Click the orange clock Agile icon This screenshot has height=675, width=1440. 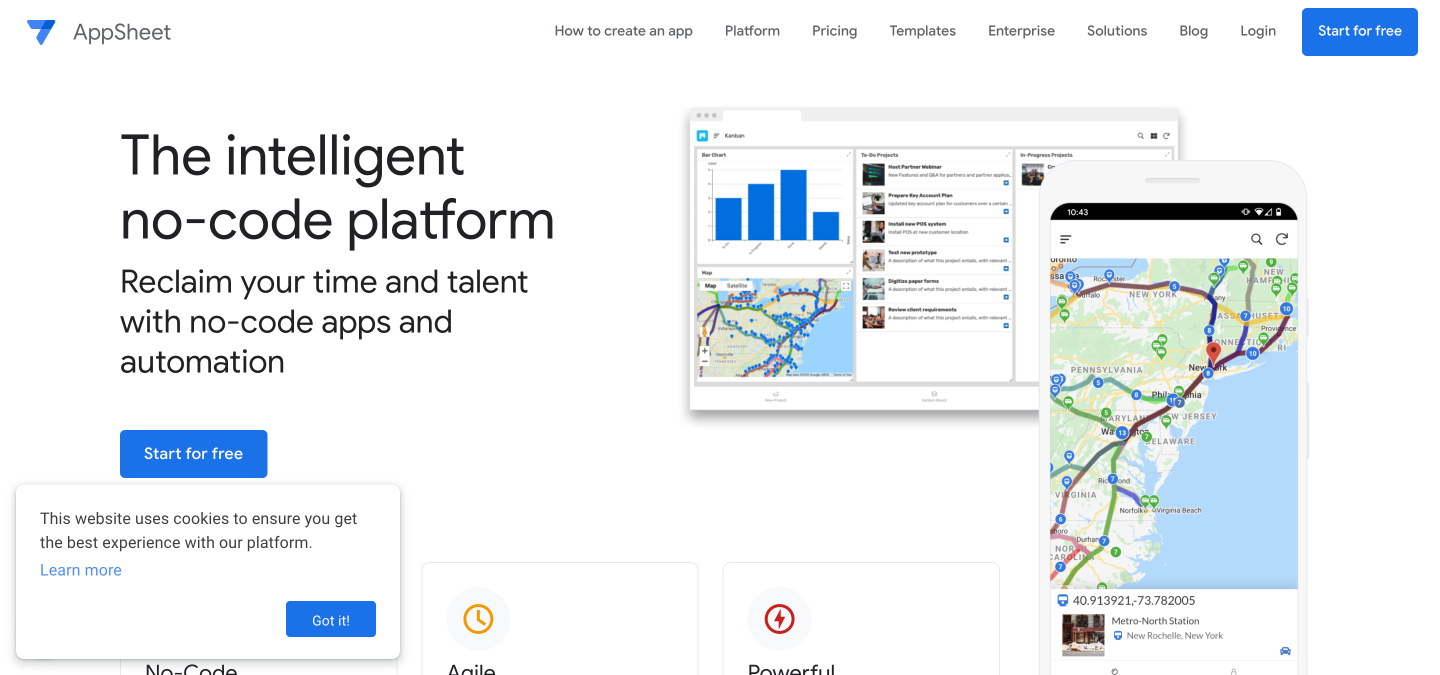(478, 619)
